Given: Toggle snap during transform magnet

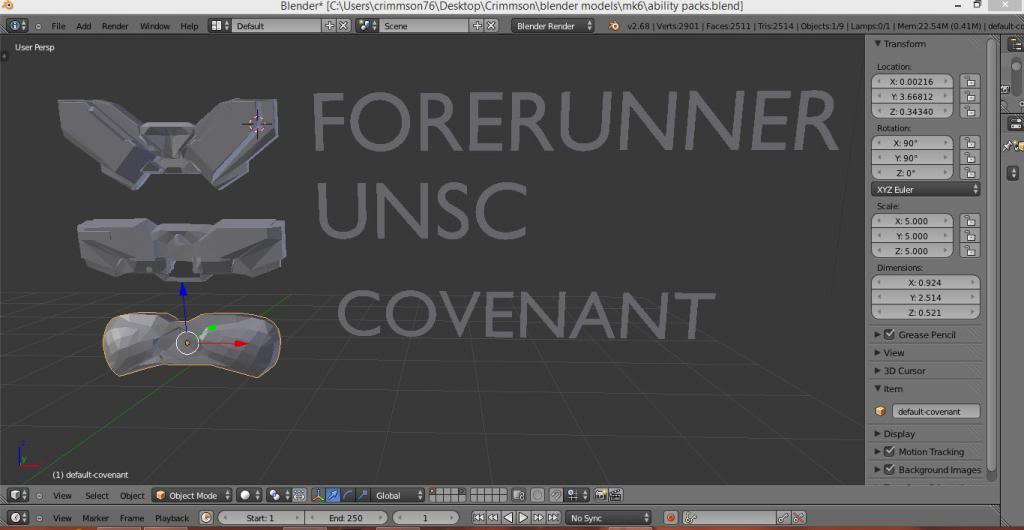Looking at the screenshot, I should point(556,495).
